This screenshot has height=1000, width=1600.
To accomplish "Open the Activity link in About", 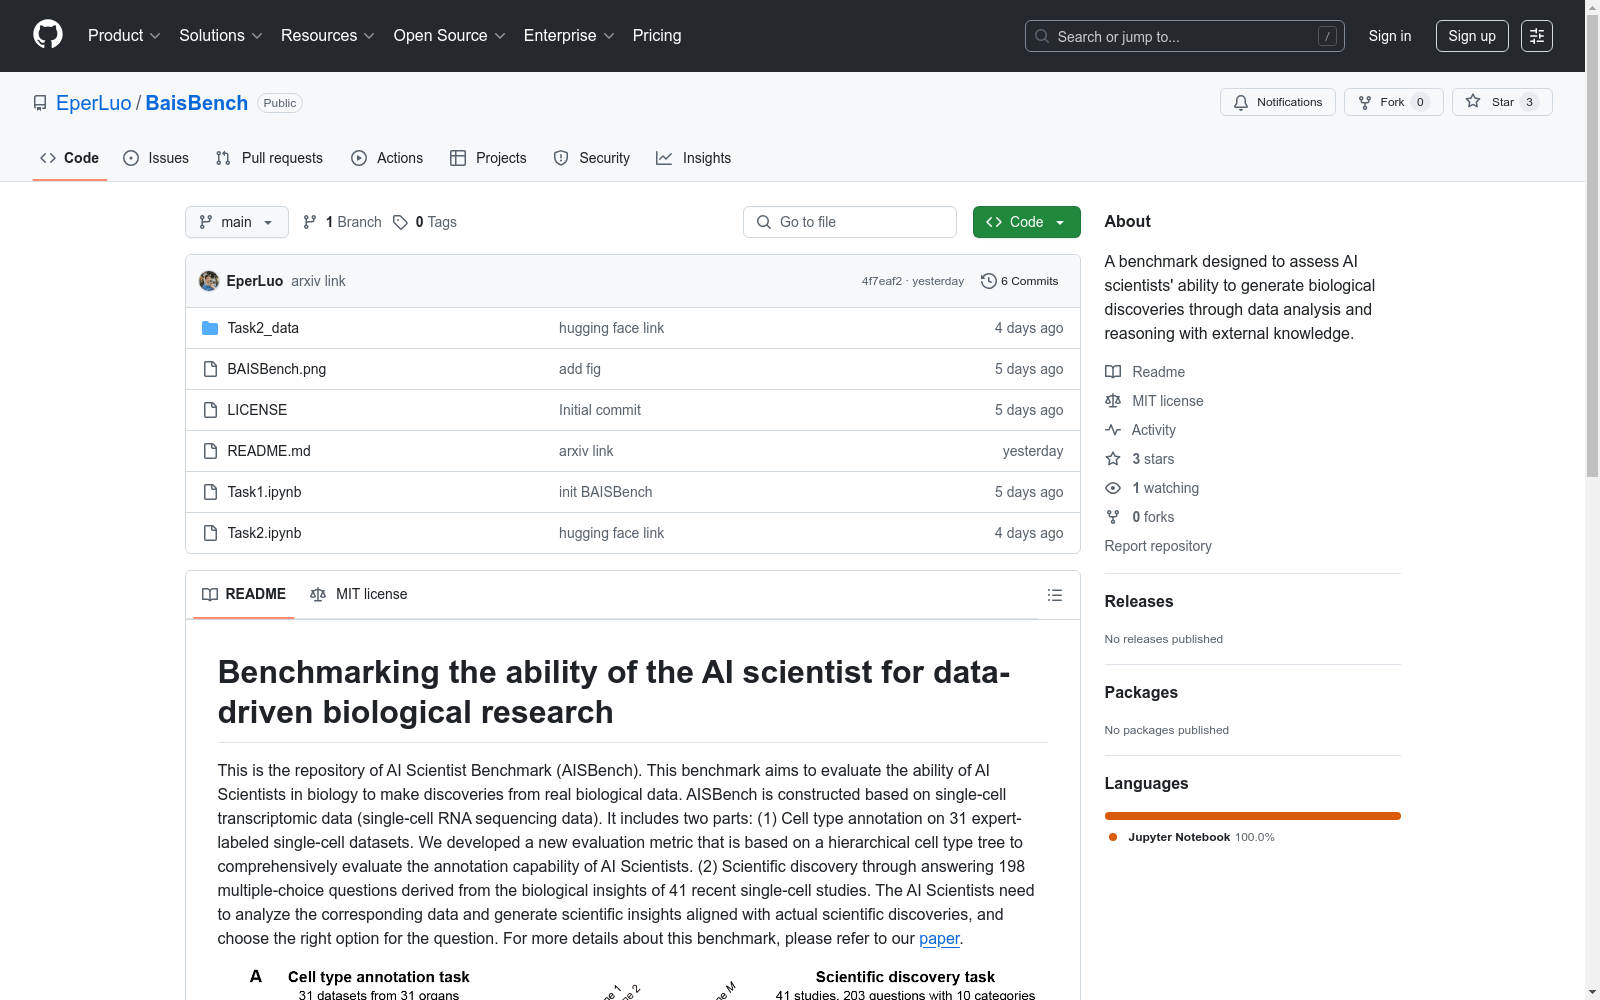I will 1140,430.
